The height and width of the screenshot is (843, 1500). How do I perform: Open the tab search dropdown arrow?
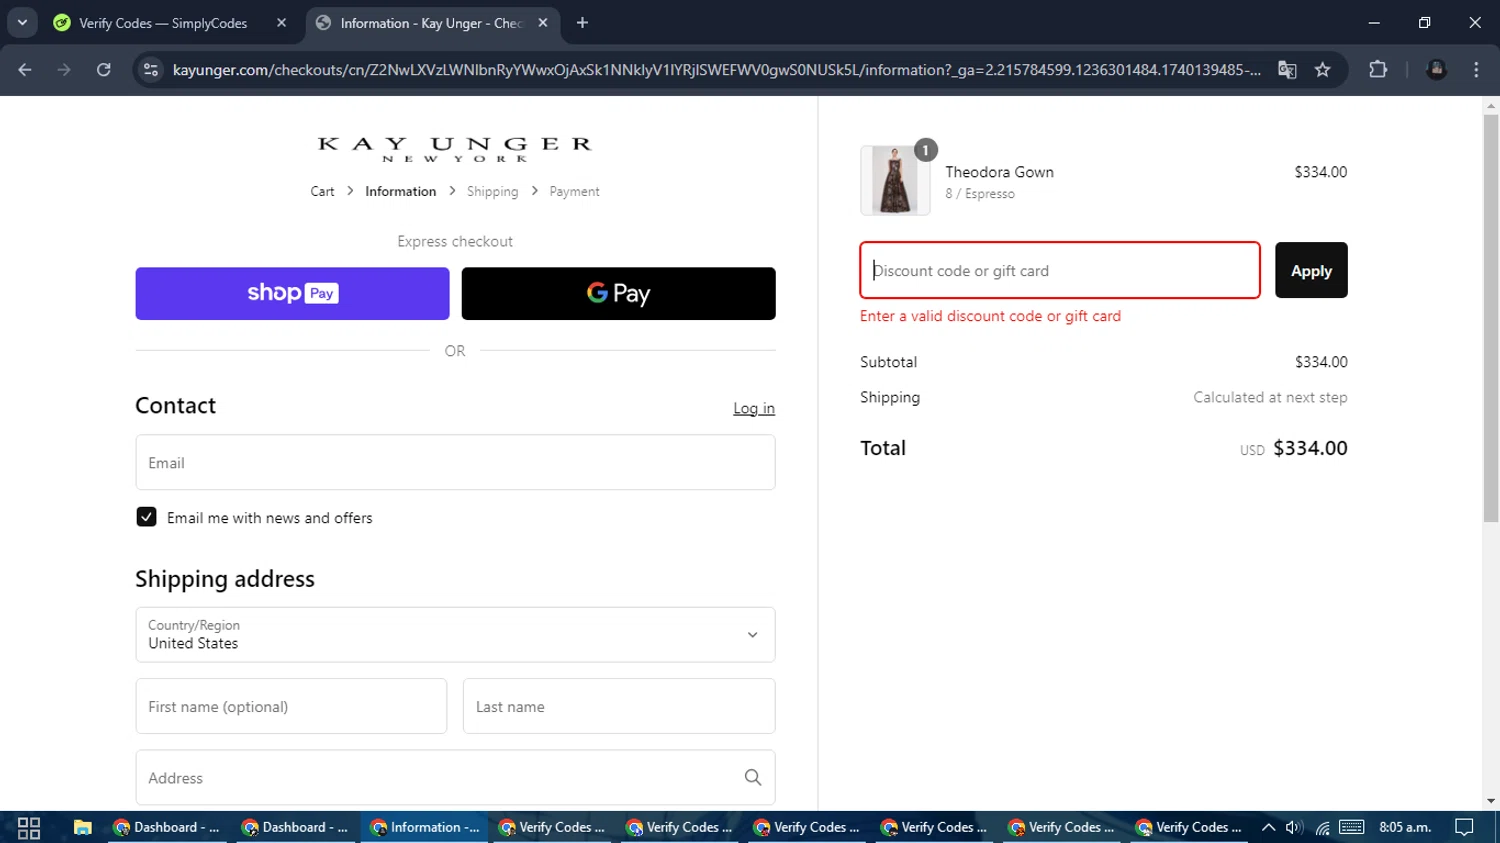click(x=22, y=23)
